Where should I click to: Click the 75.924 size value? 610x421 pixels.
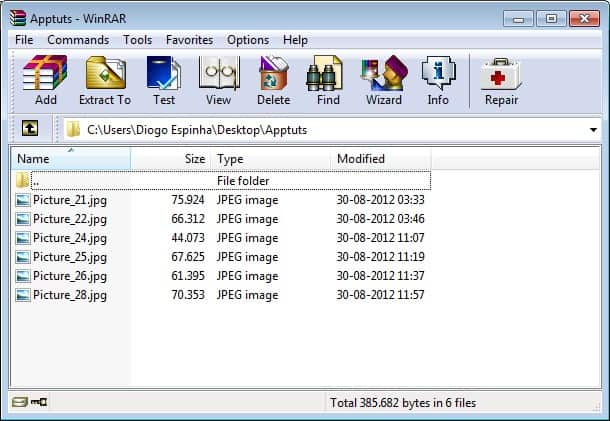pyautogui.click(x=188, y=200)
